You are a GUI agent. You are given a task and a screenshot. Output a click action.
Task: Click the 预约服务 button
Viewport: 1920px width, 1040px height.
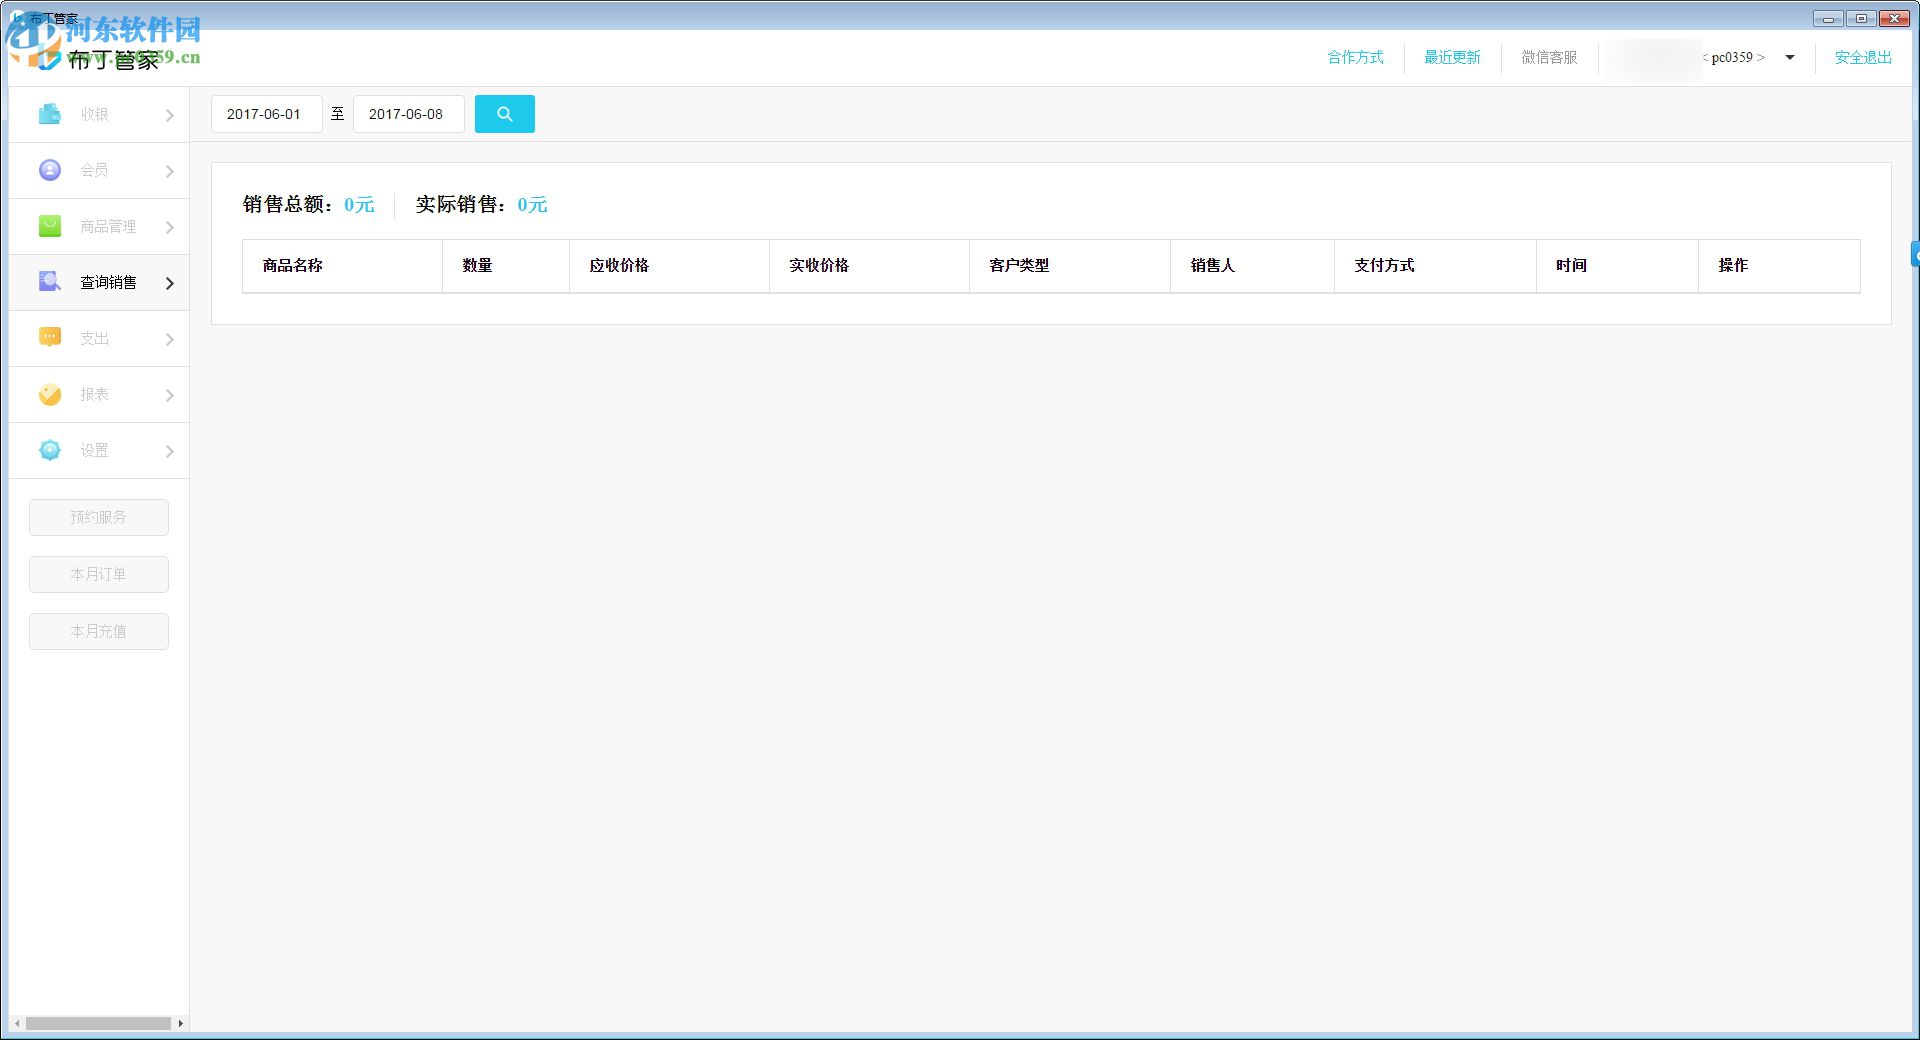click(99, 517)
